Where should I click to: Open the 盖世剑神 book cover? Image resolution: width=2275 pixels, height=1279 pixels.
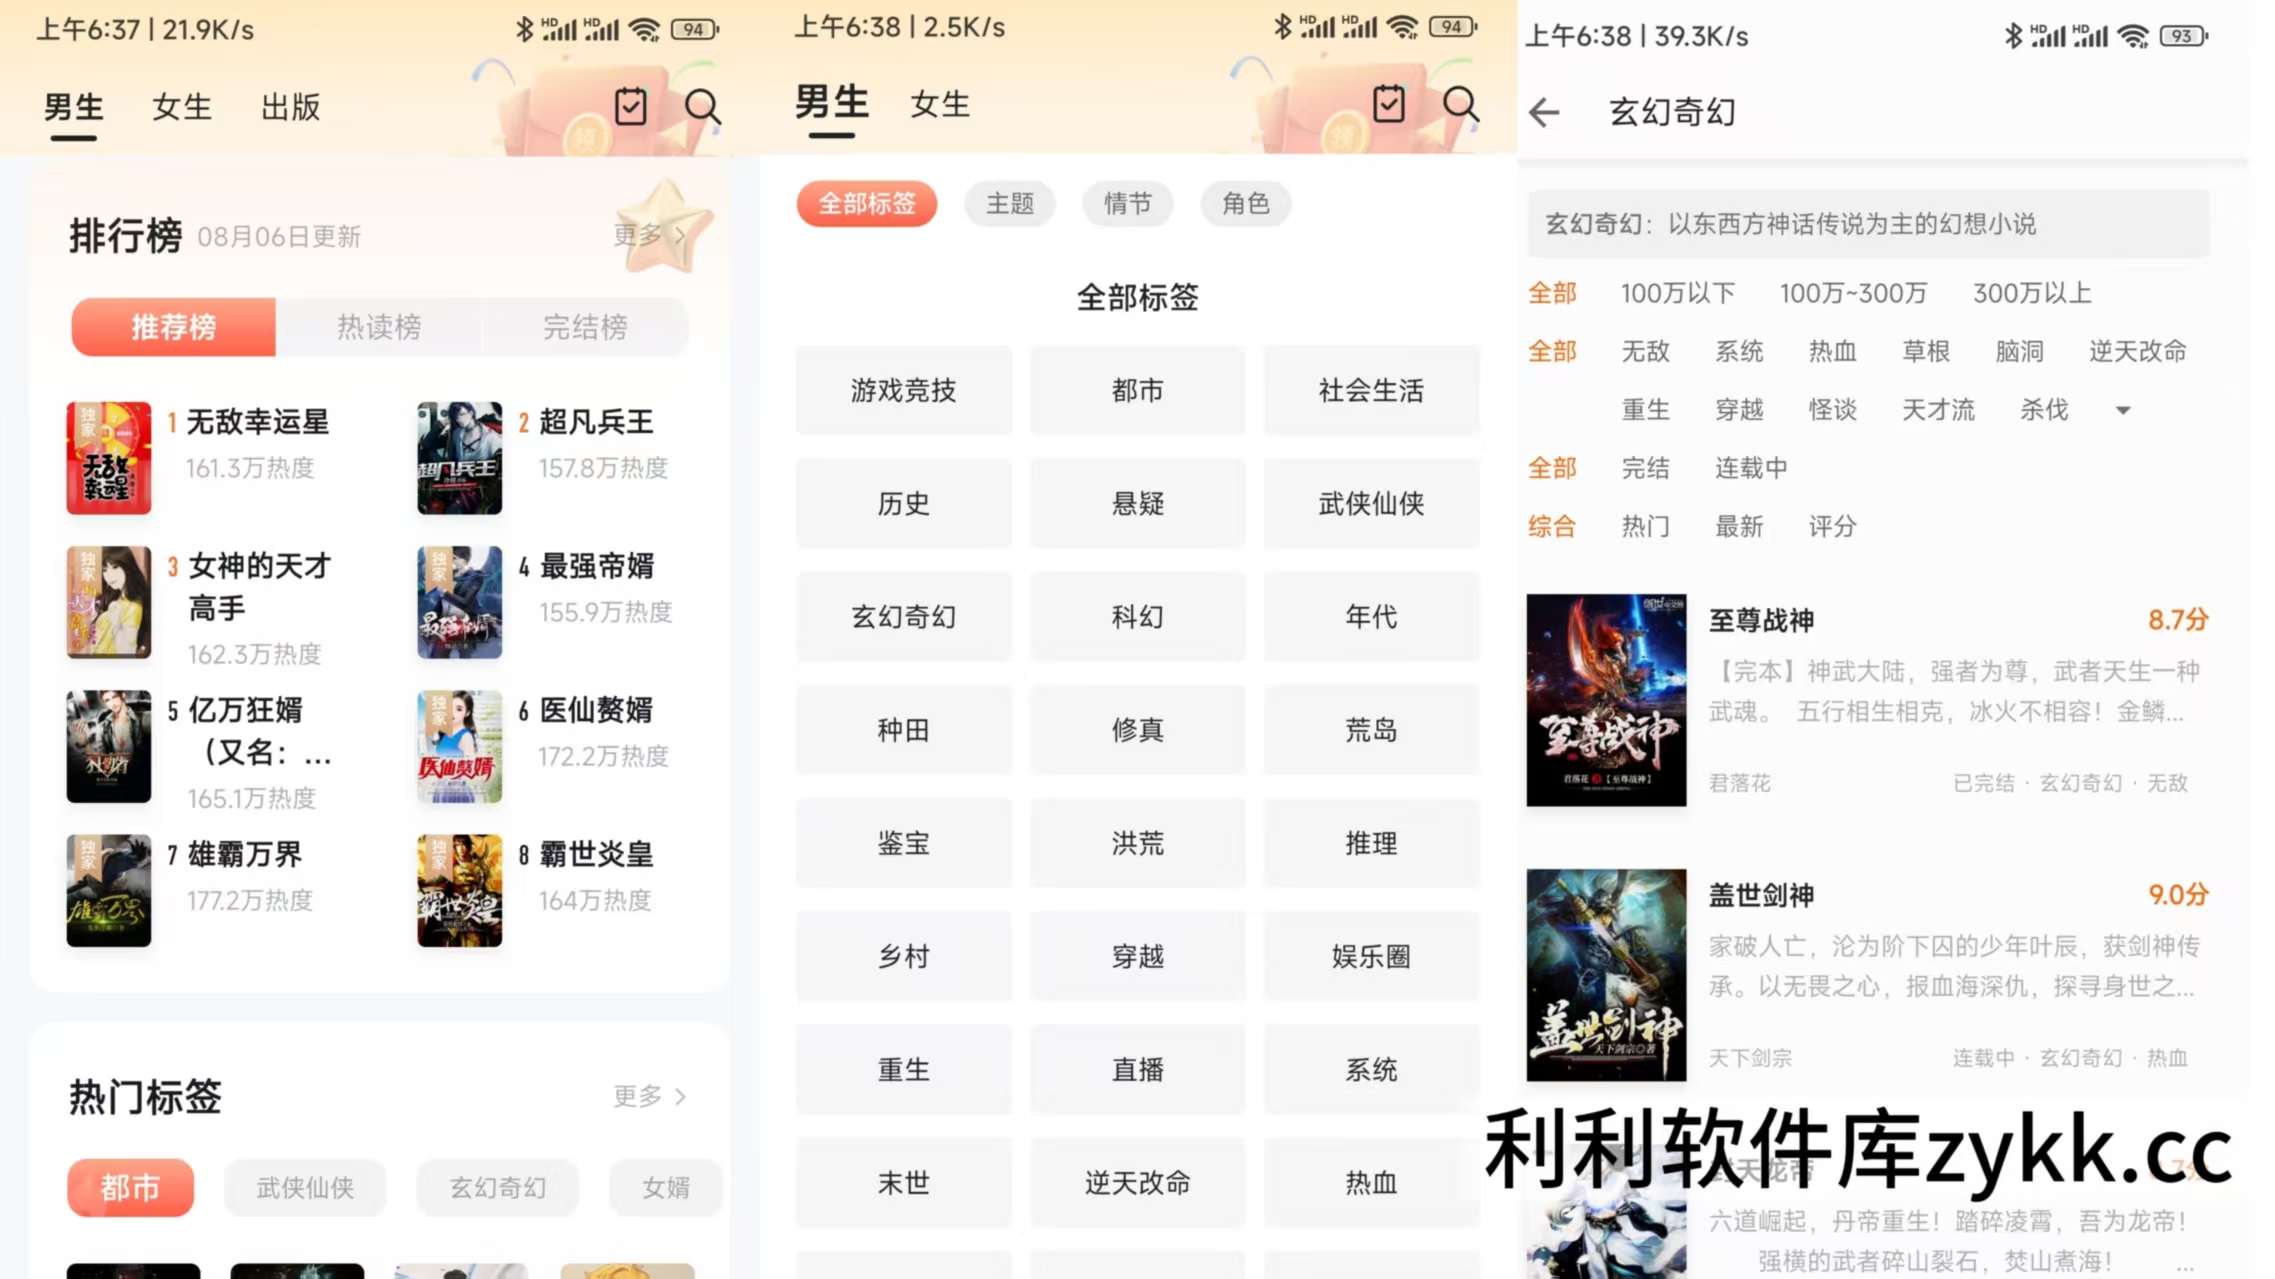[1606, 975]
